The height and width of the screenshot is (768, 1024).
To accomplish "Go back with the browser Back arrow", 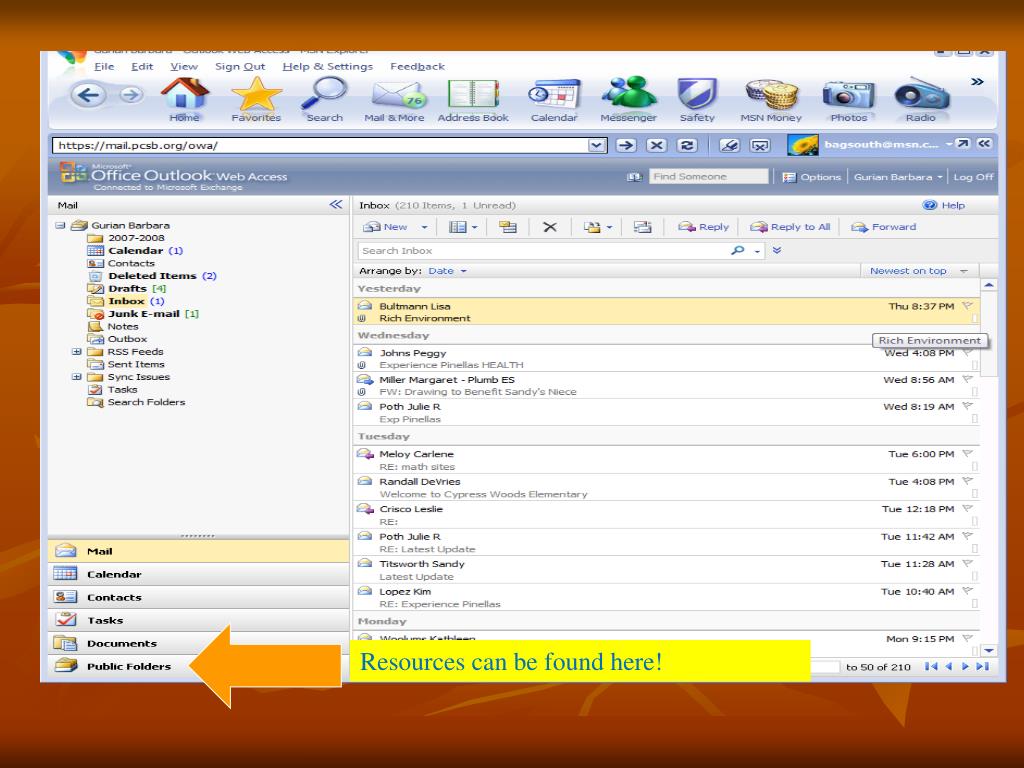I will [88, 95].
